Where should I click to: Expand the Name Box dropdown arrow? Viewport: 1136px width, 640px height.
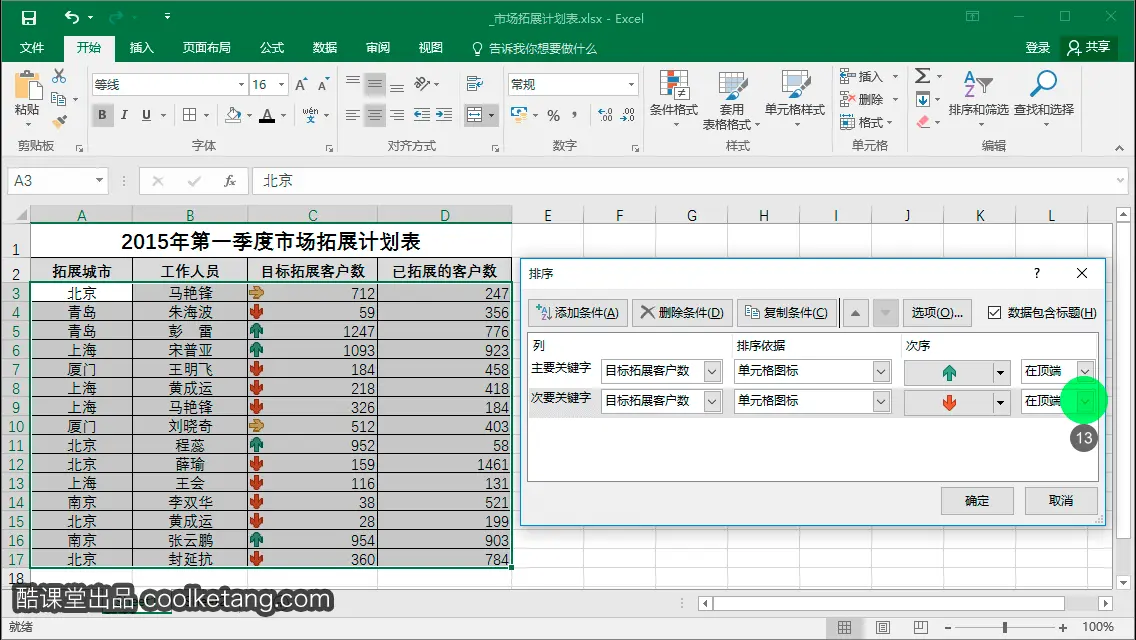click(x=99, y=180)
